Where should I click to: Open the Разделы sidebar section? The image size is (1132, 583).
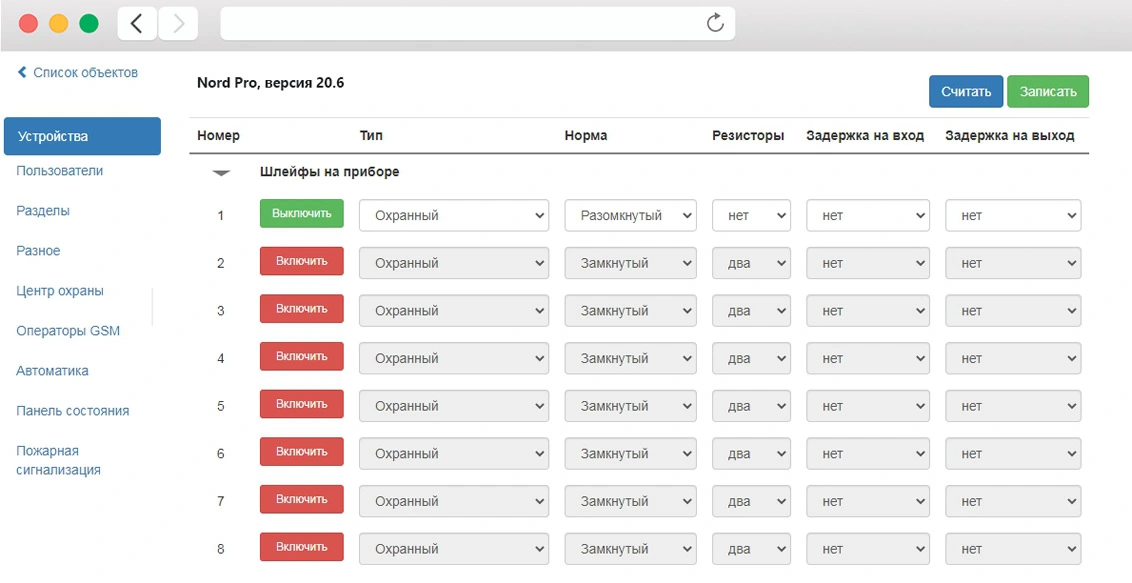click(43, 211)
